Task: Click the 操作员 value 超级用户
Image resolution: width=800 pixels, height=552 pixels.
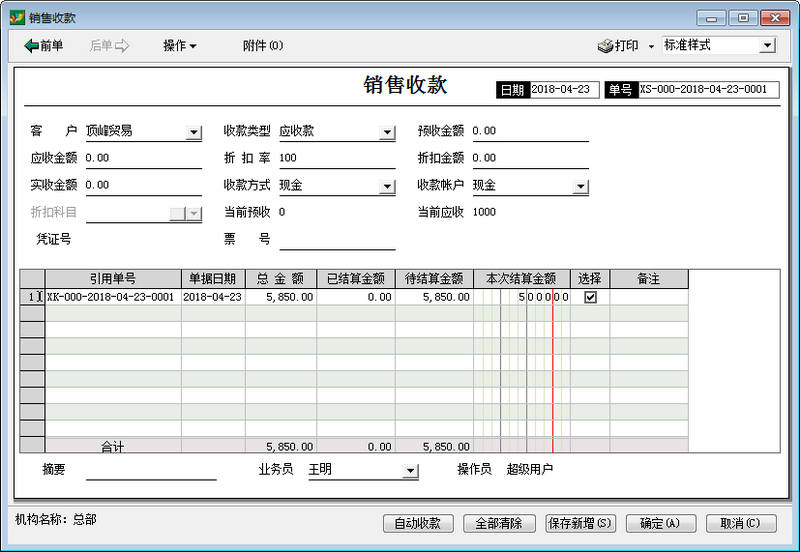Action: click(530, 469)
